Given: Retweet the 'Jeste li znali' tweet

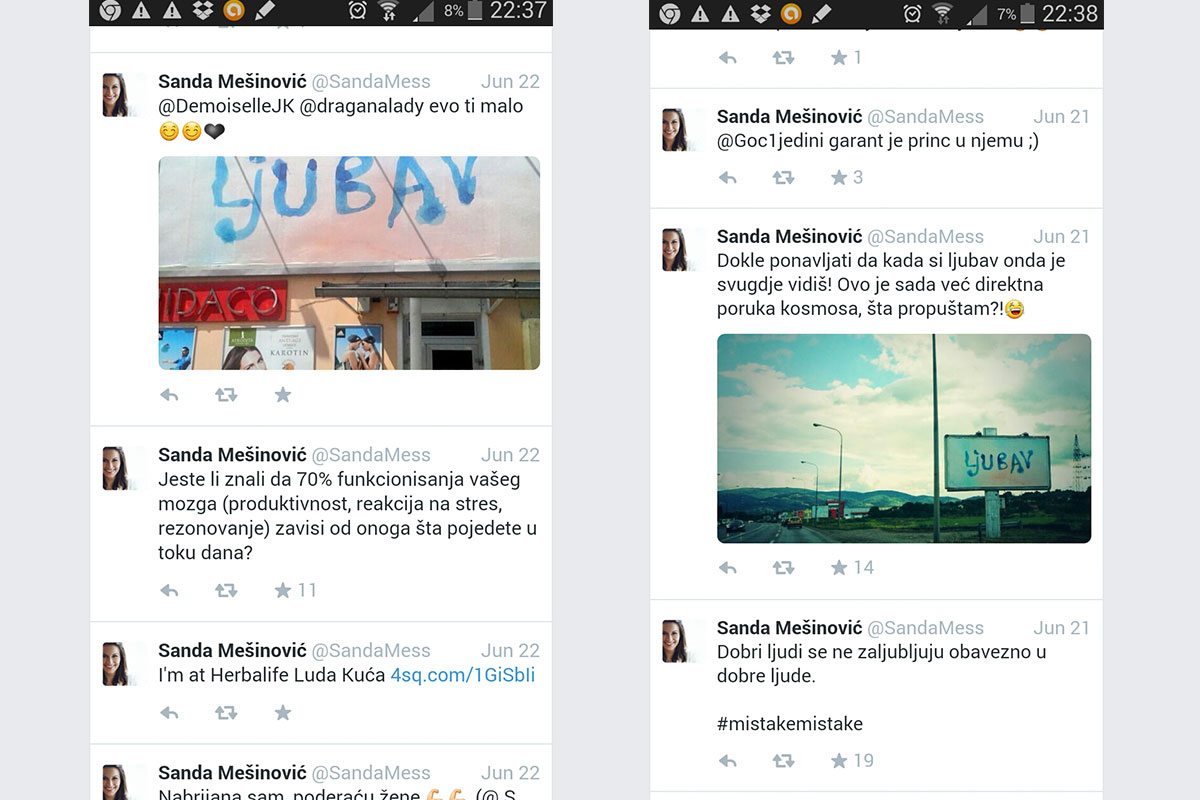Looking at the screenshot, I should 226,591.
